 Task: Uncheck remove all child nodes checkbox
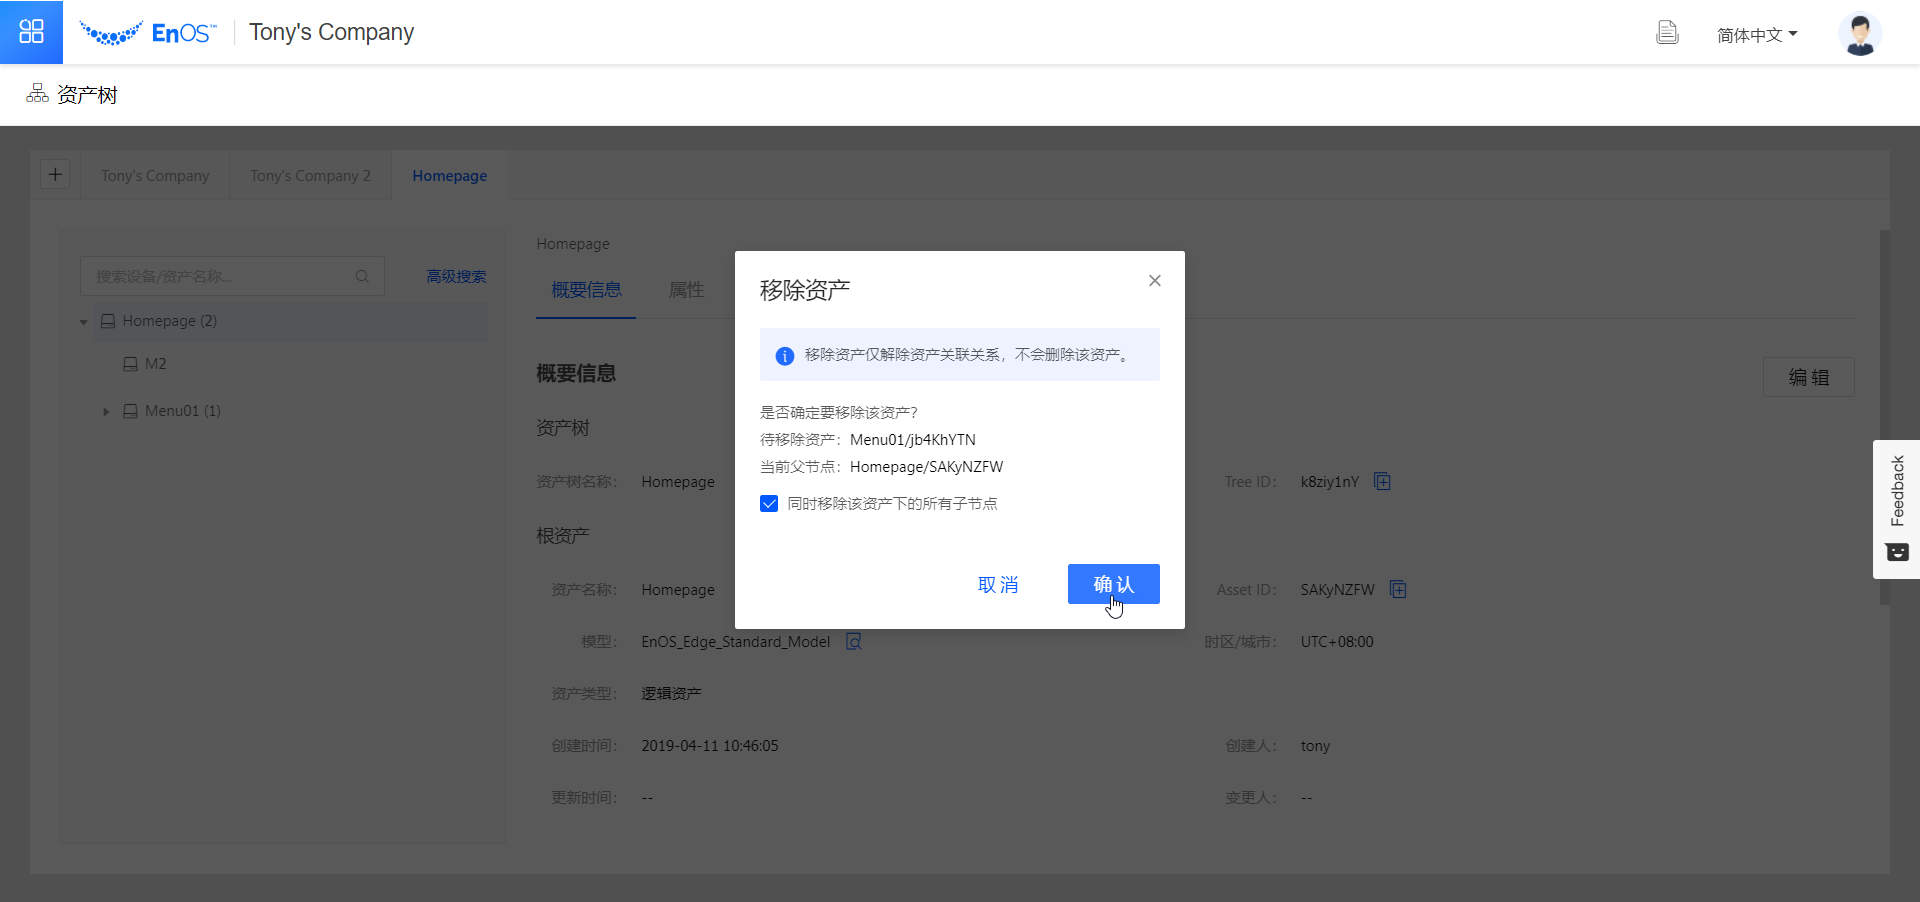pos(769,504)
